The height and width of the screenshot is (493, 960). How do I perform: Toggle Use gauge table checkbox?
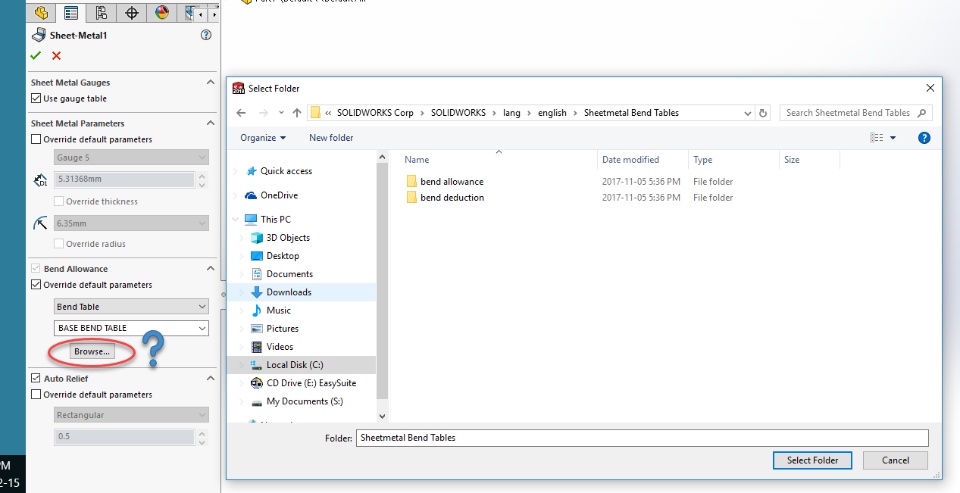tap(36, 99)
